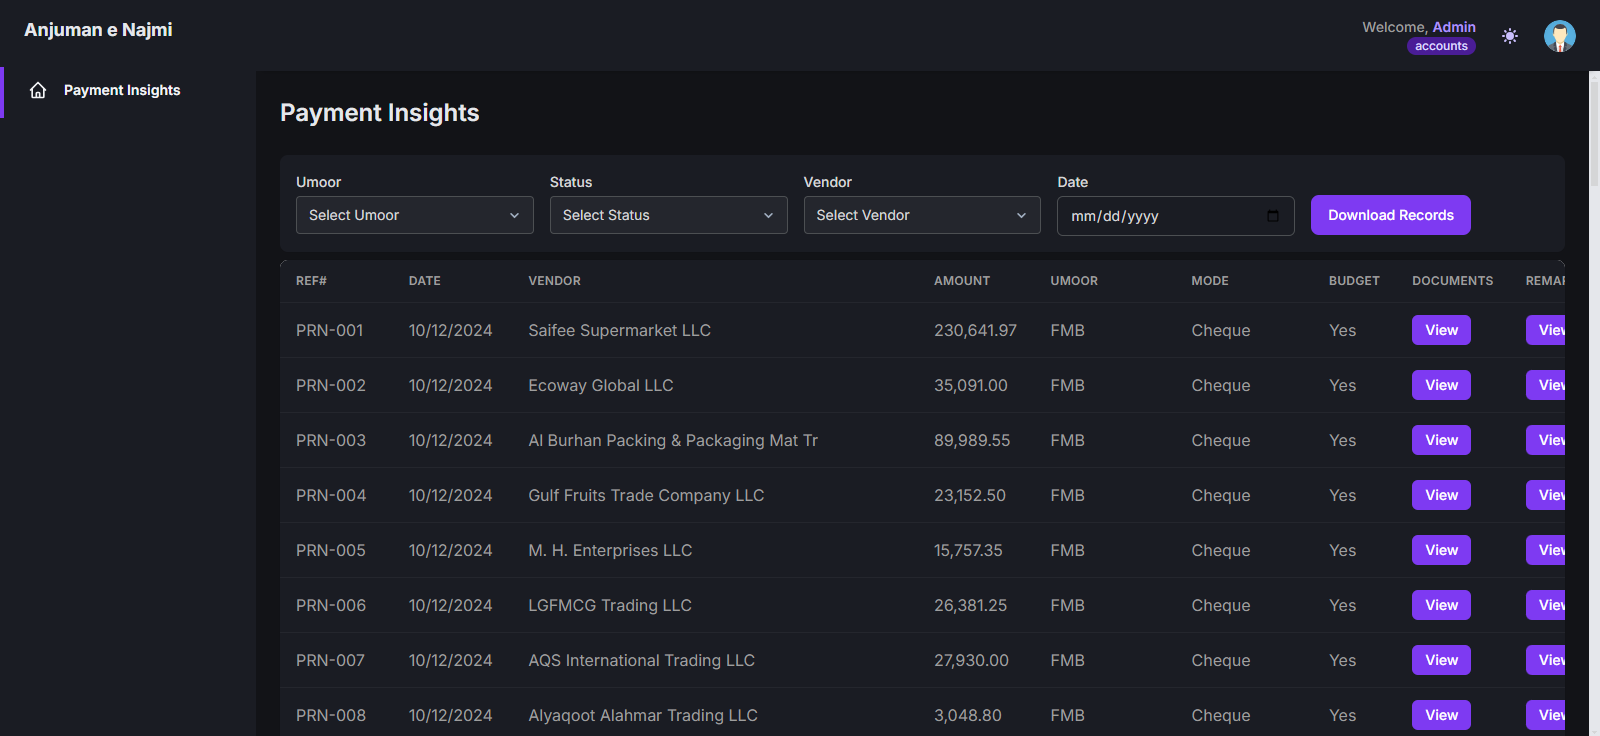The width and height of the screenshot is (1600, 736).
Task: View remarks for PRN-003 row
Action: click(x=1547, y=440)
